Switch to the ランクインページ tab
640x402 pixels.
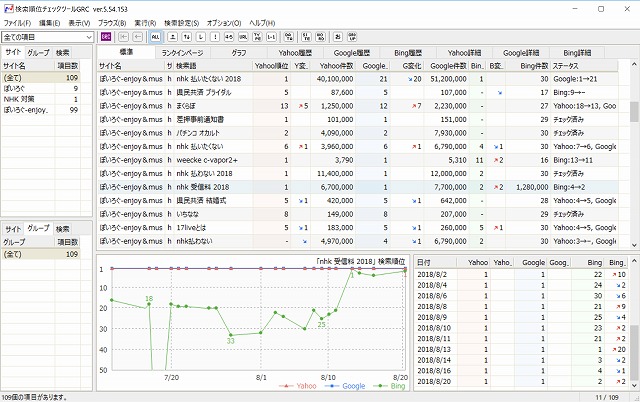(x=182, y=53)
